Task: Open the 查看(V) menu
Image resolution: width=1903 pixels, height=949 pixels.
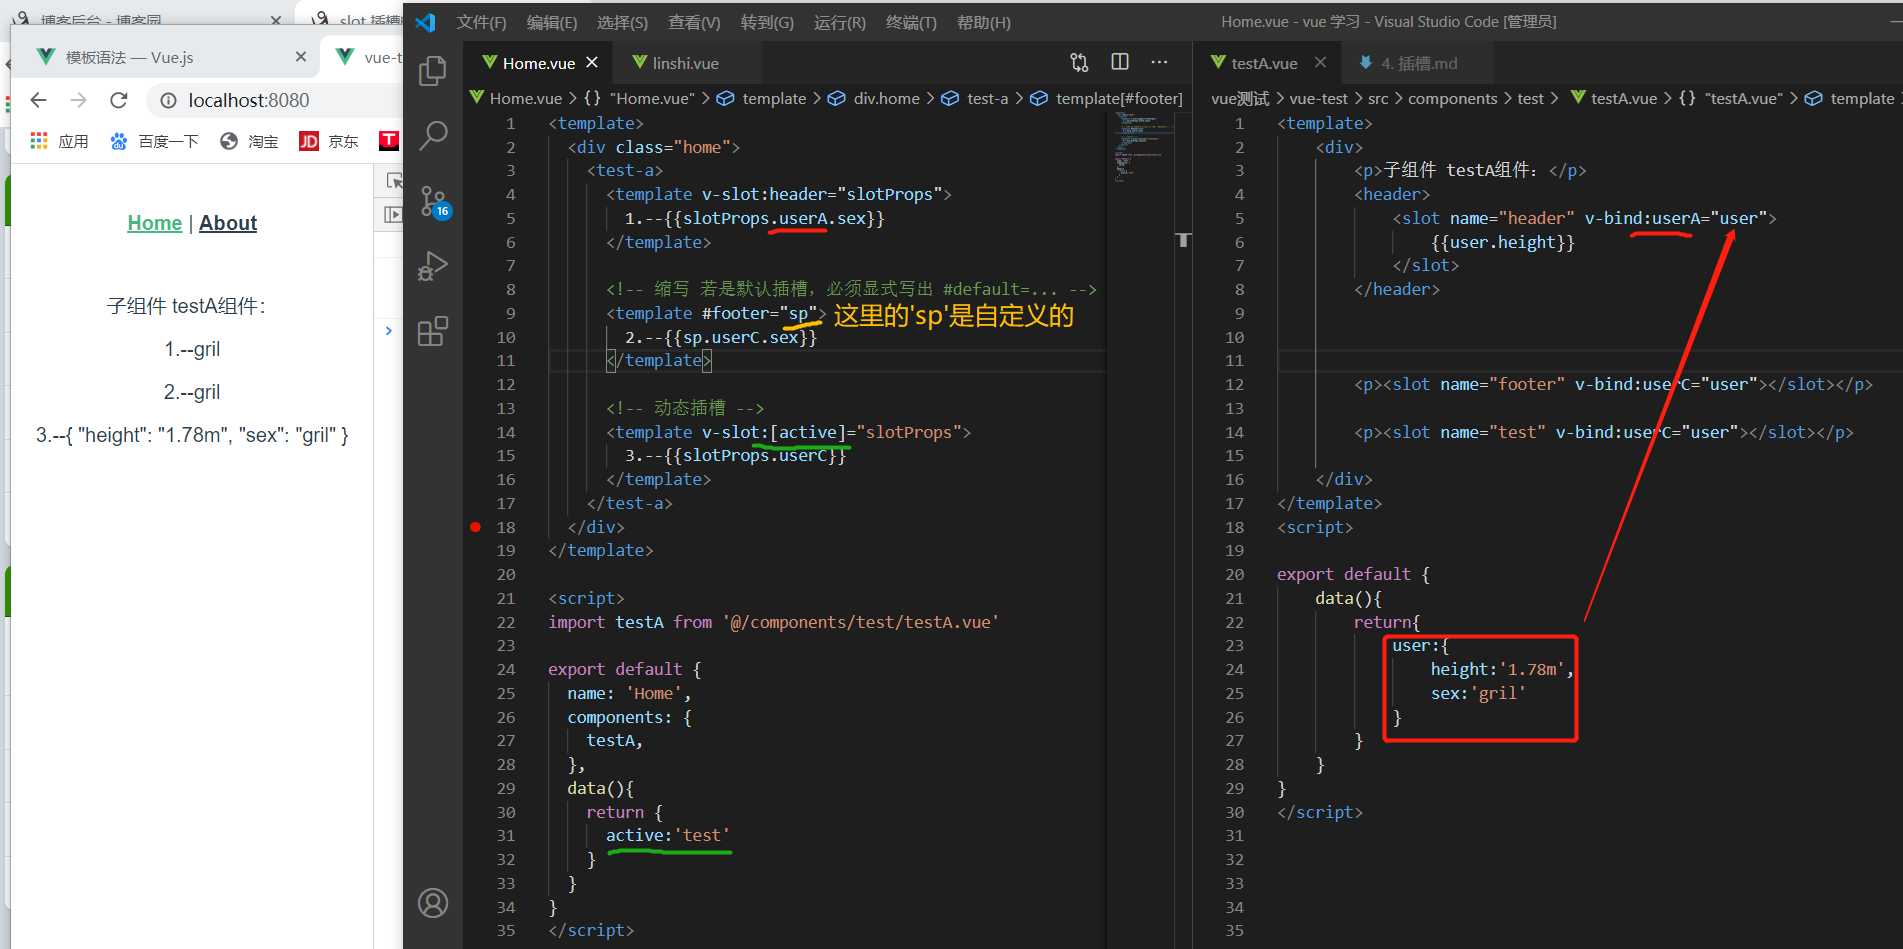Action: [694, 22]
